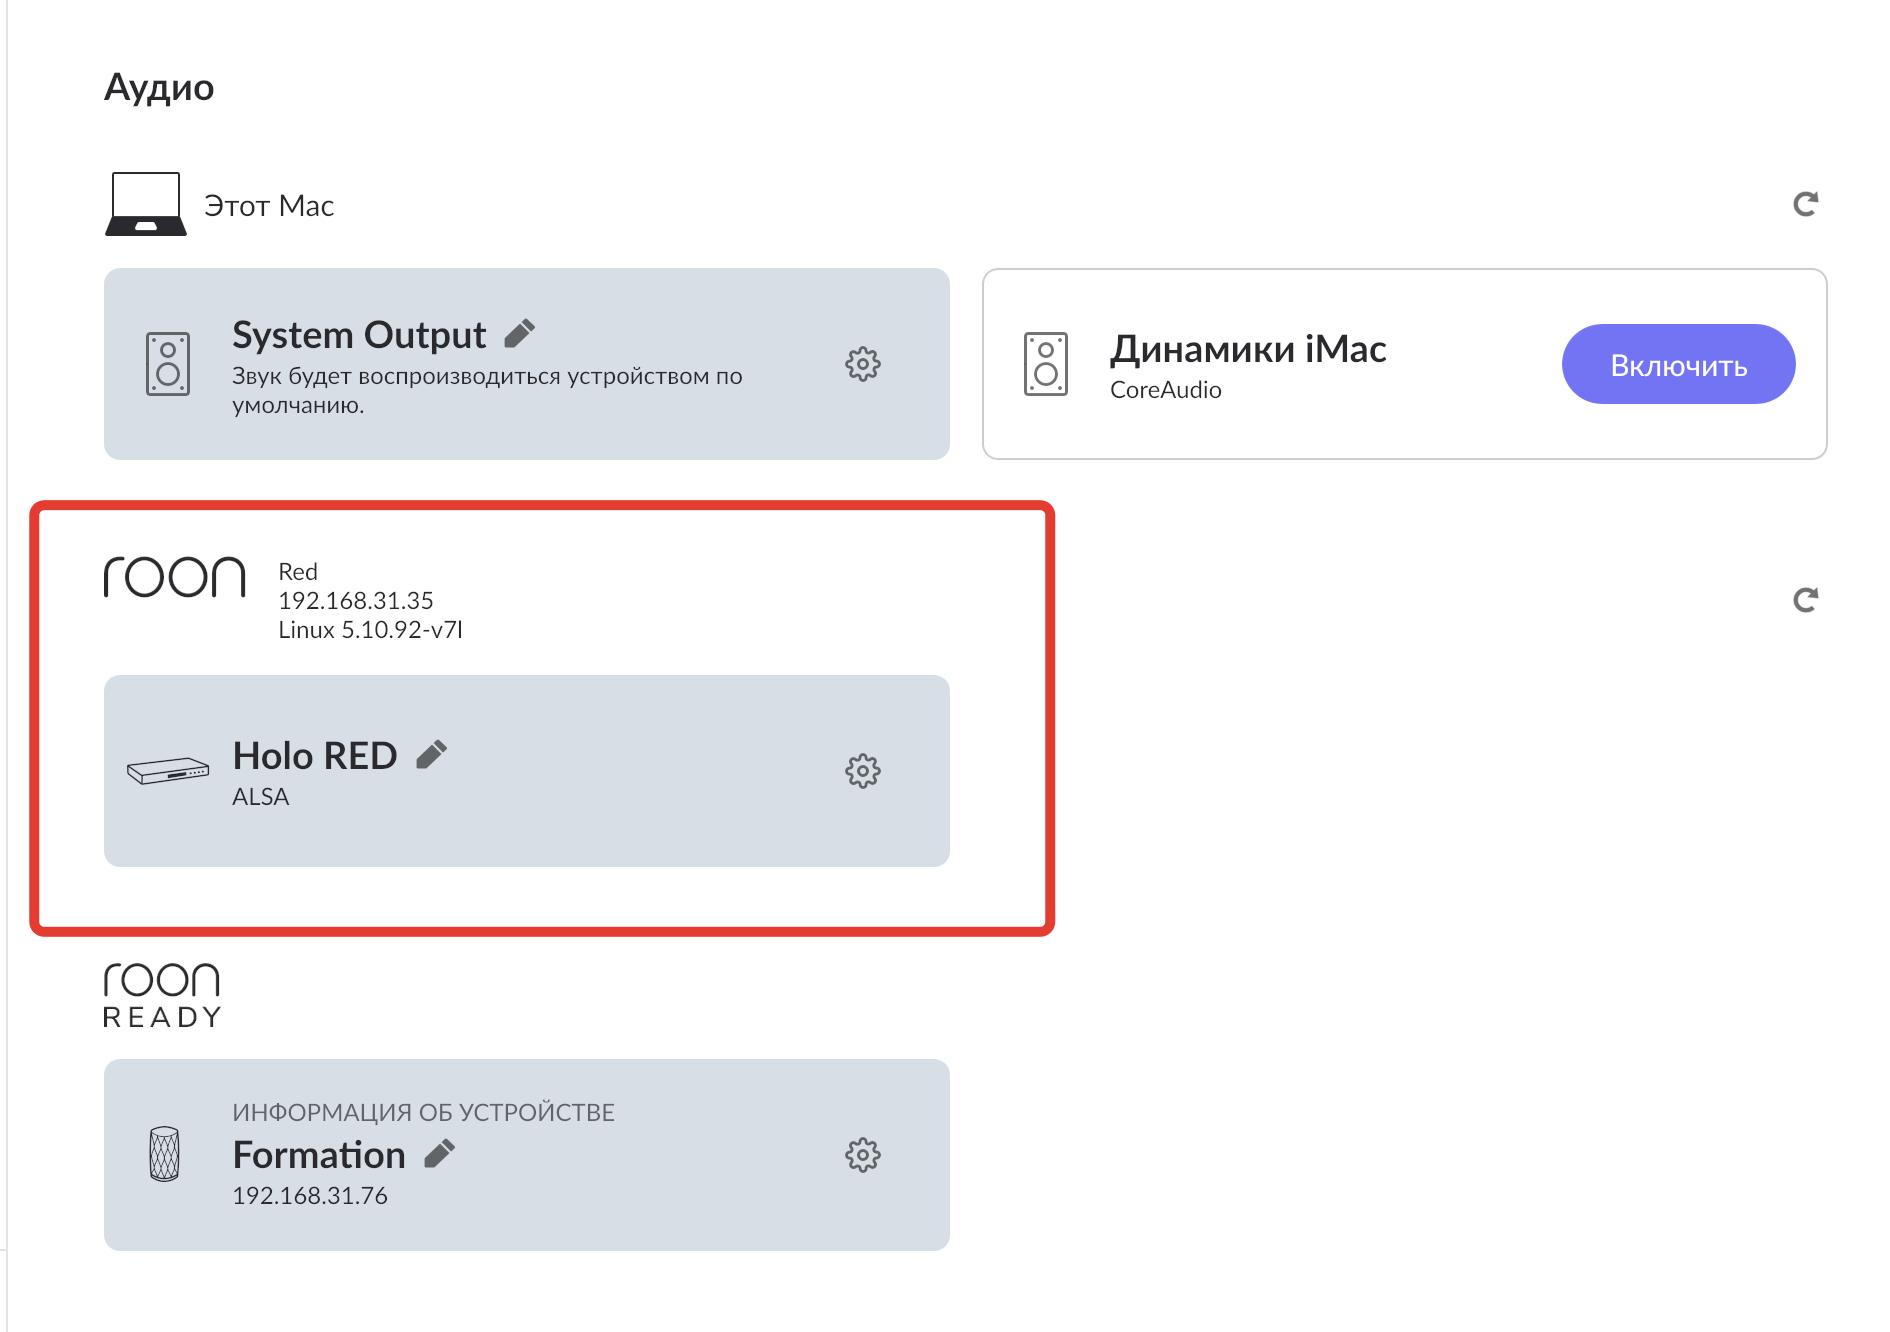
Task: Click the Roon Ready logo
Action: [162, 995]
